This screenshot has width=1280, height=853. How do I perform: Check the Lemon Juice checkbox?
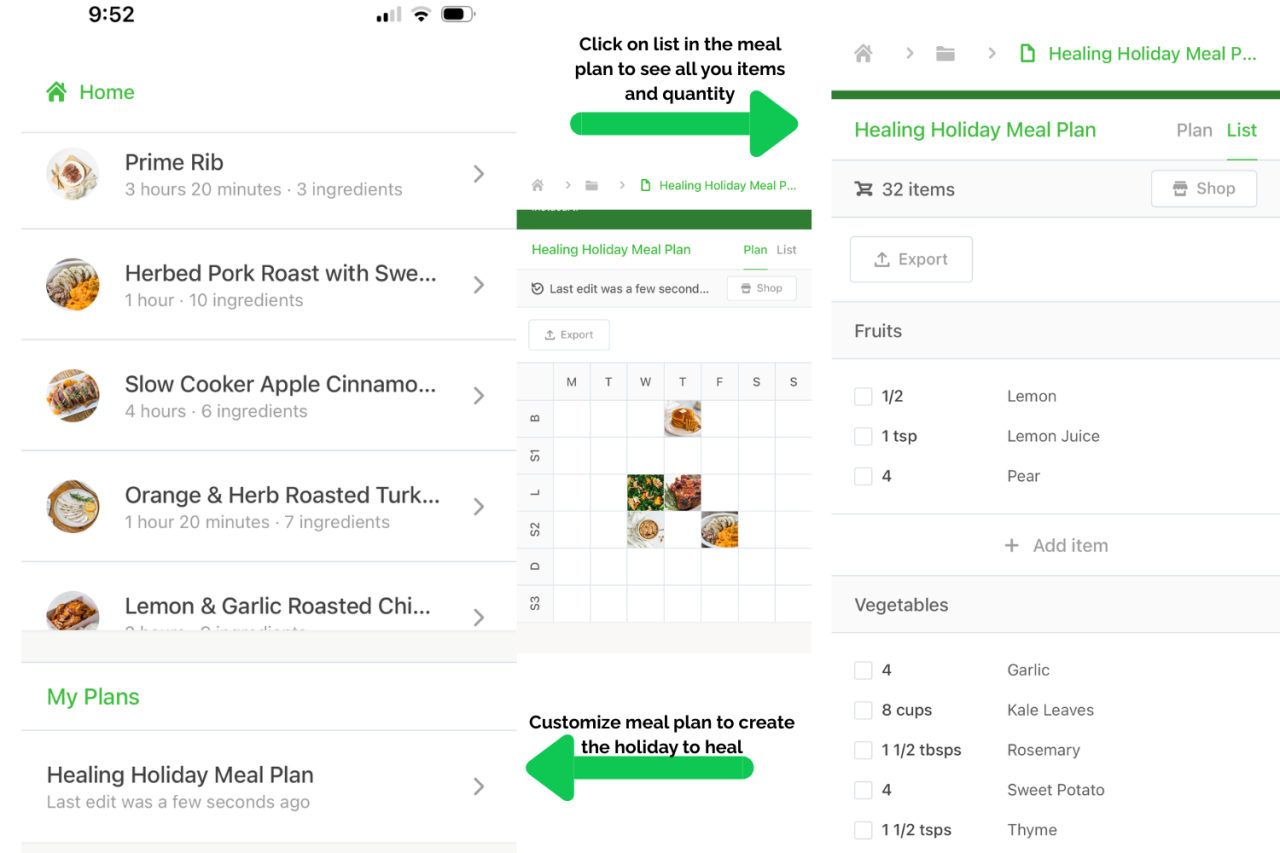(x=863, y=437)
